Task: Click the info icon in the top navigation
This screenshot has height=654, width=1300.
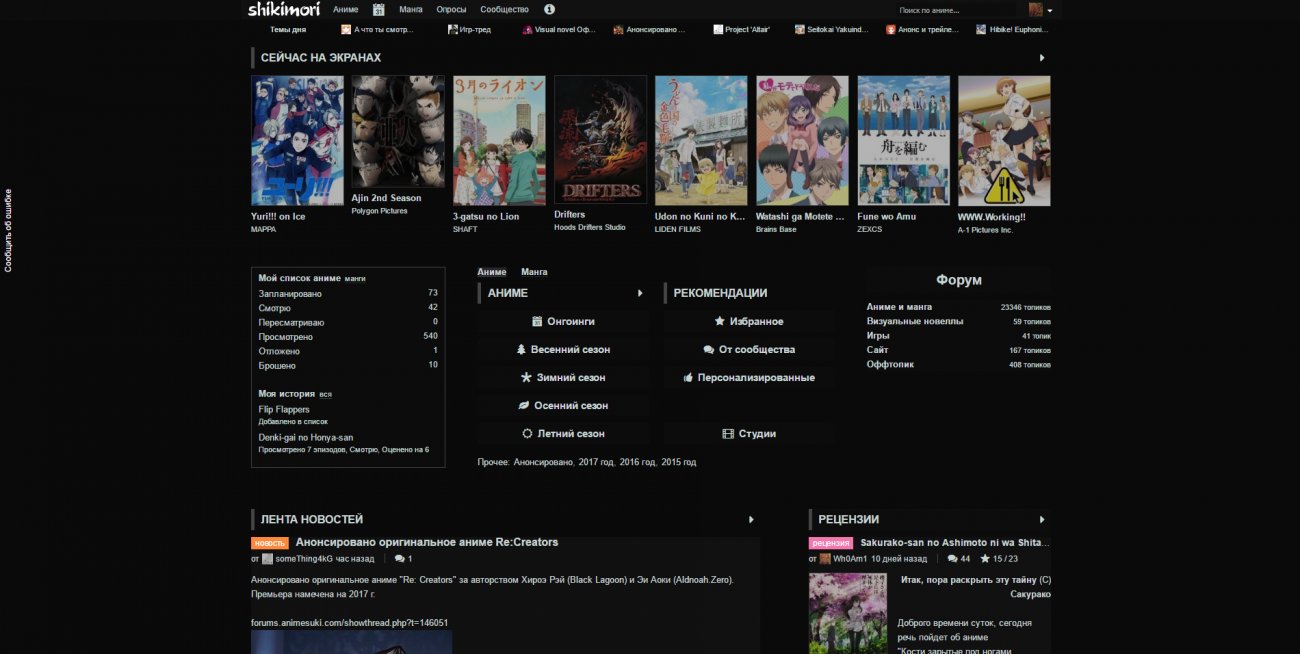Action: (550, 10)
